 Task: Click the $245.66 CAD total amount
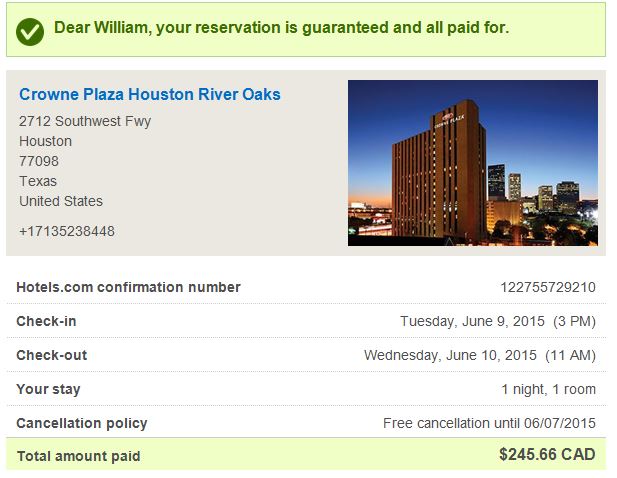pos(547,455)
